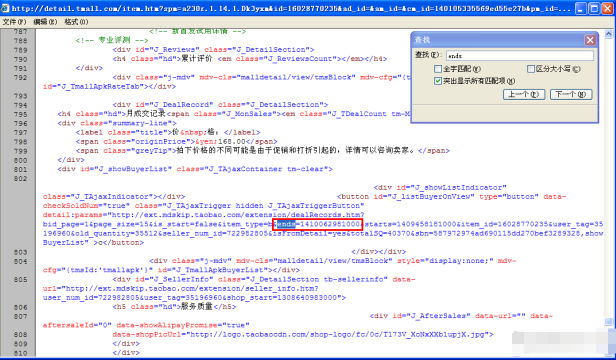The image size is (616, 360).
Task: Open the 格式(O) menu
Action: point(76,22)
